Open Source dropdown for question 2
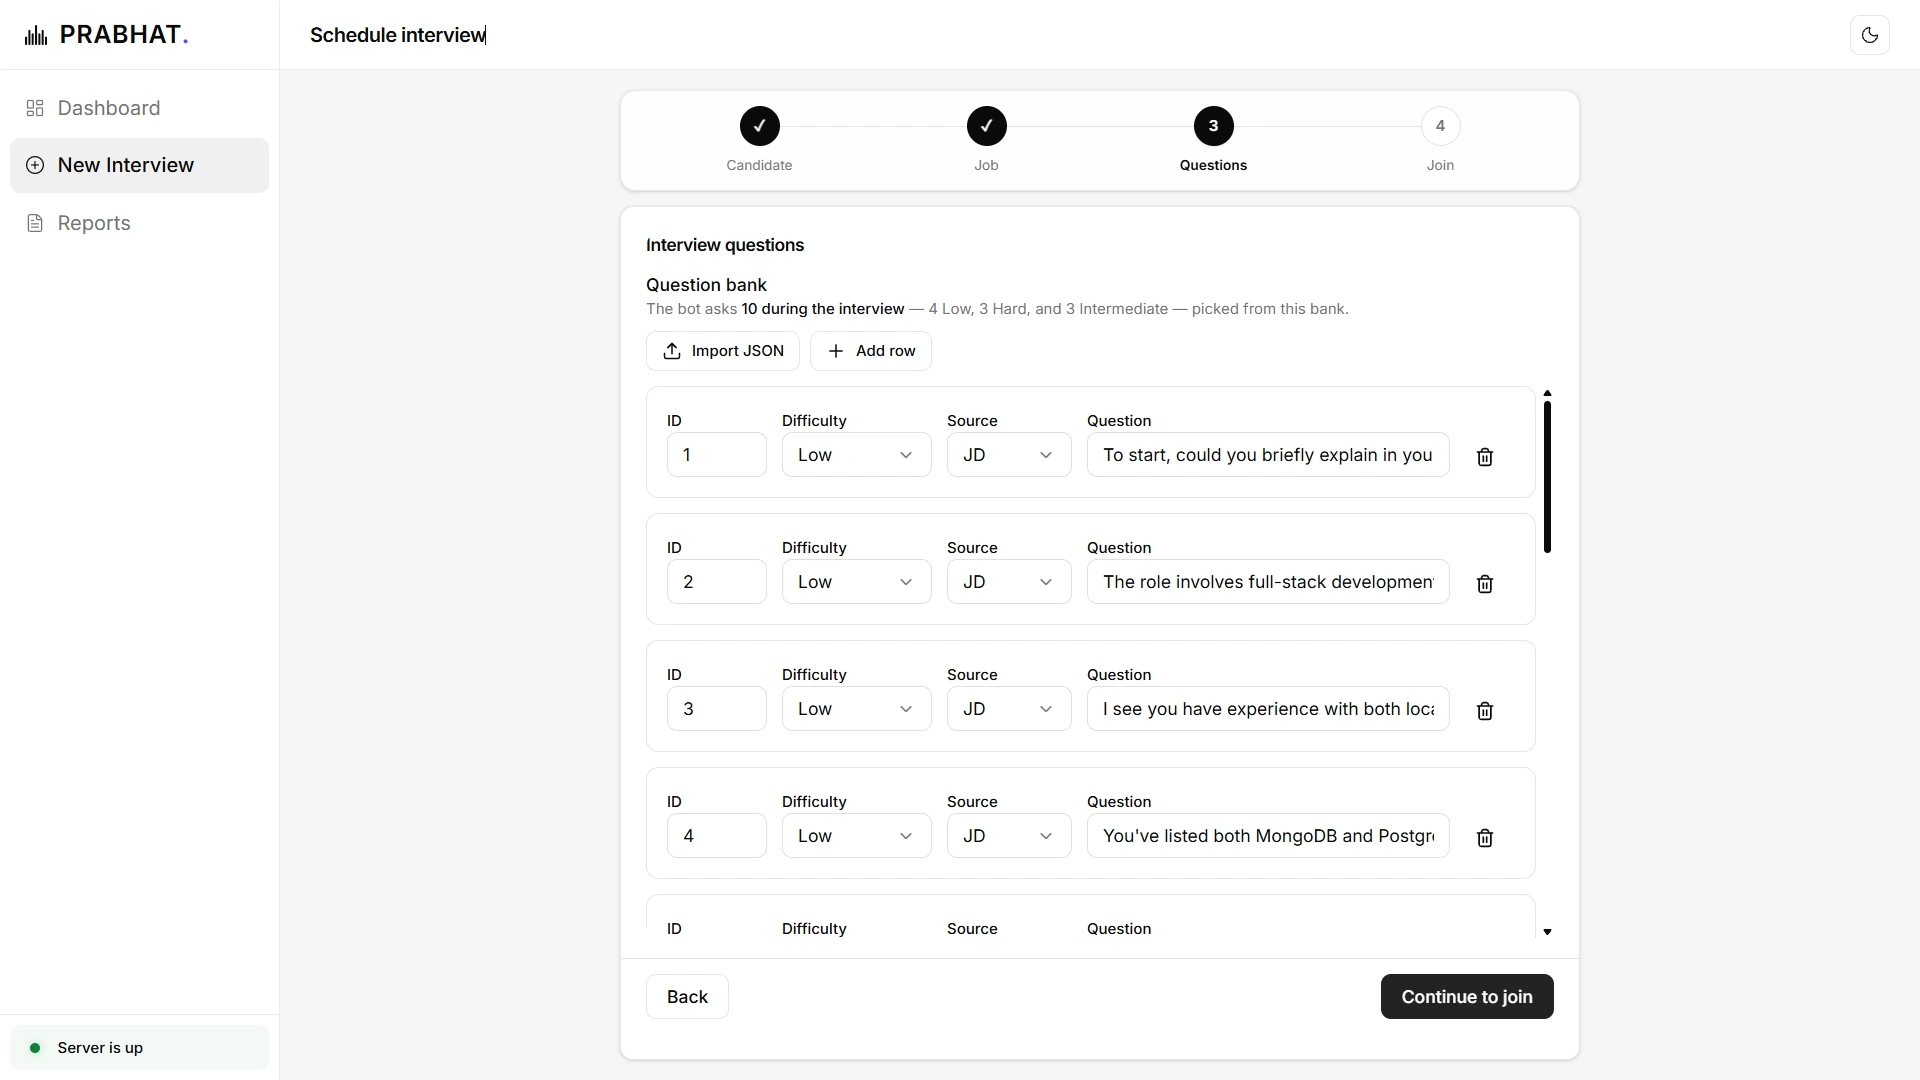Screen dimensions: 1920x1080 [x=1009, y=582]
